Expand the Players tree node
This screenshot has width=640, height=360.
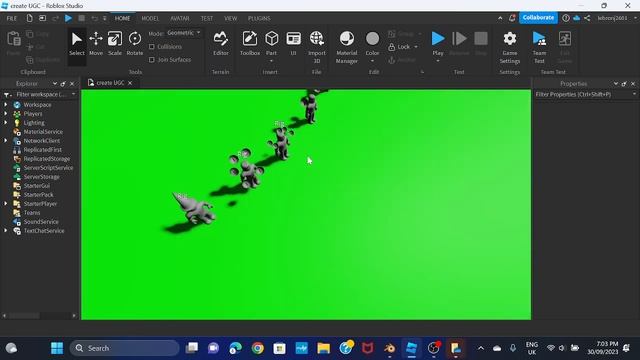[x=6, y=114]
